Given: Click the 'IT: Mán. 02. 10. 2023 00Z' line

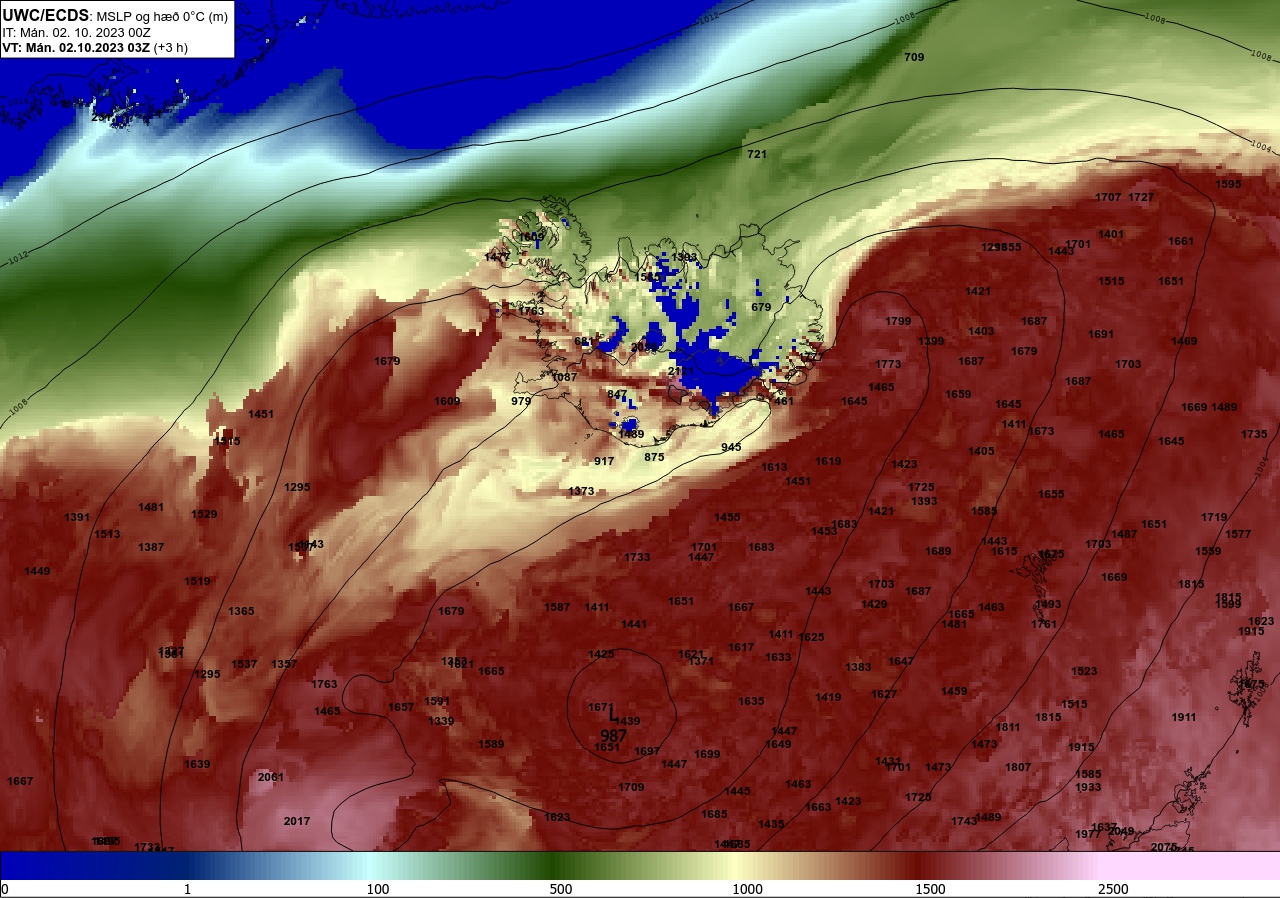Looking at the screenshot, I should (76, 32).
